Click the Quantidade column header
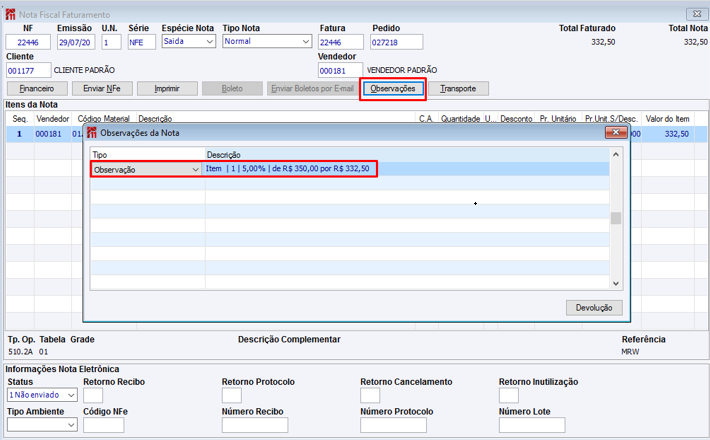Viewport: 710px width, 440px height. coord(461,119)
